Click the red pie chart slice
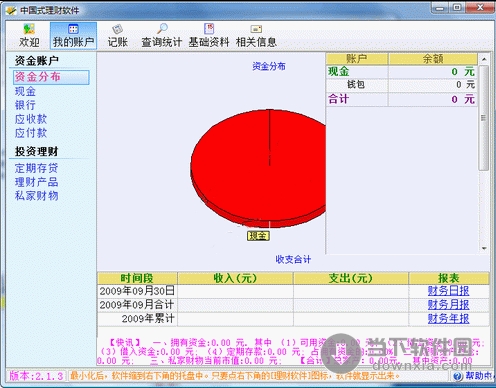 (258, 168)
